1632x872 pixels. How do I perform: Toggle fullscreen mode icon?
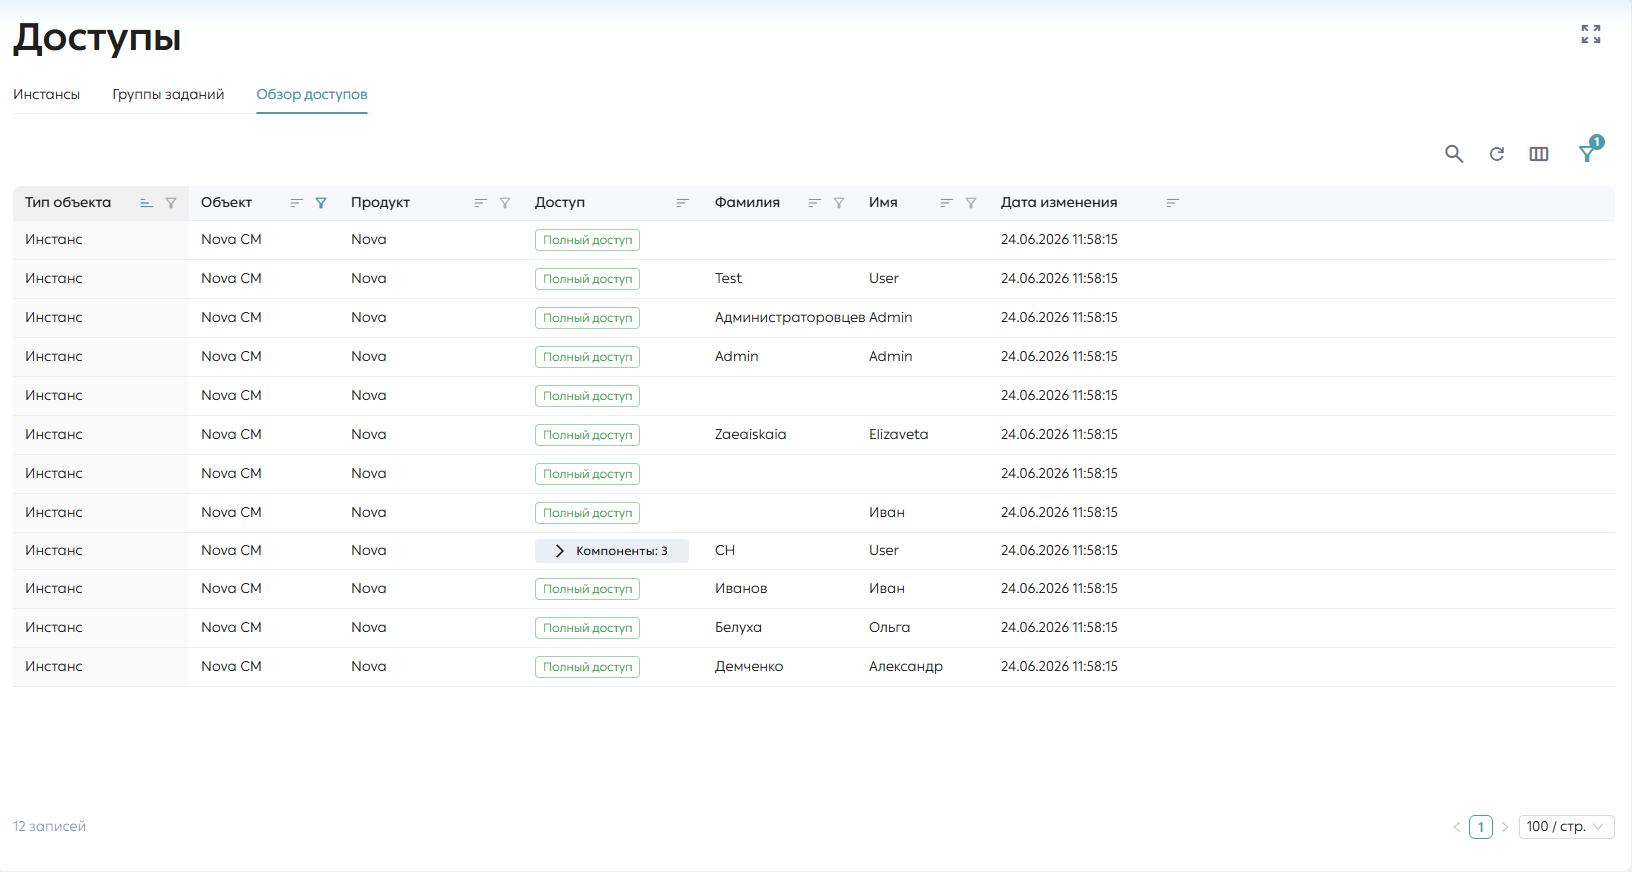(x=1591, y=34)
